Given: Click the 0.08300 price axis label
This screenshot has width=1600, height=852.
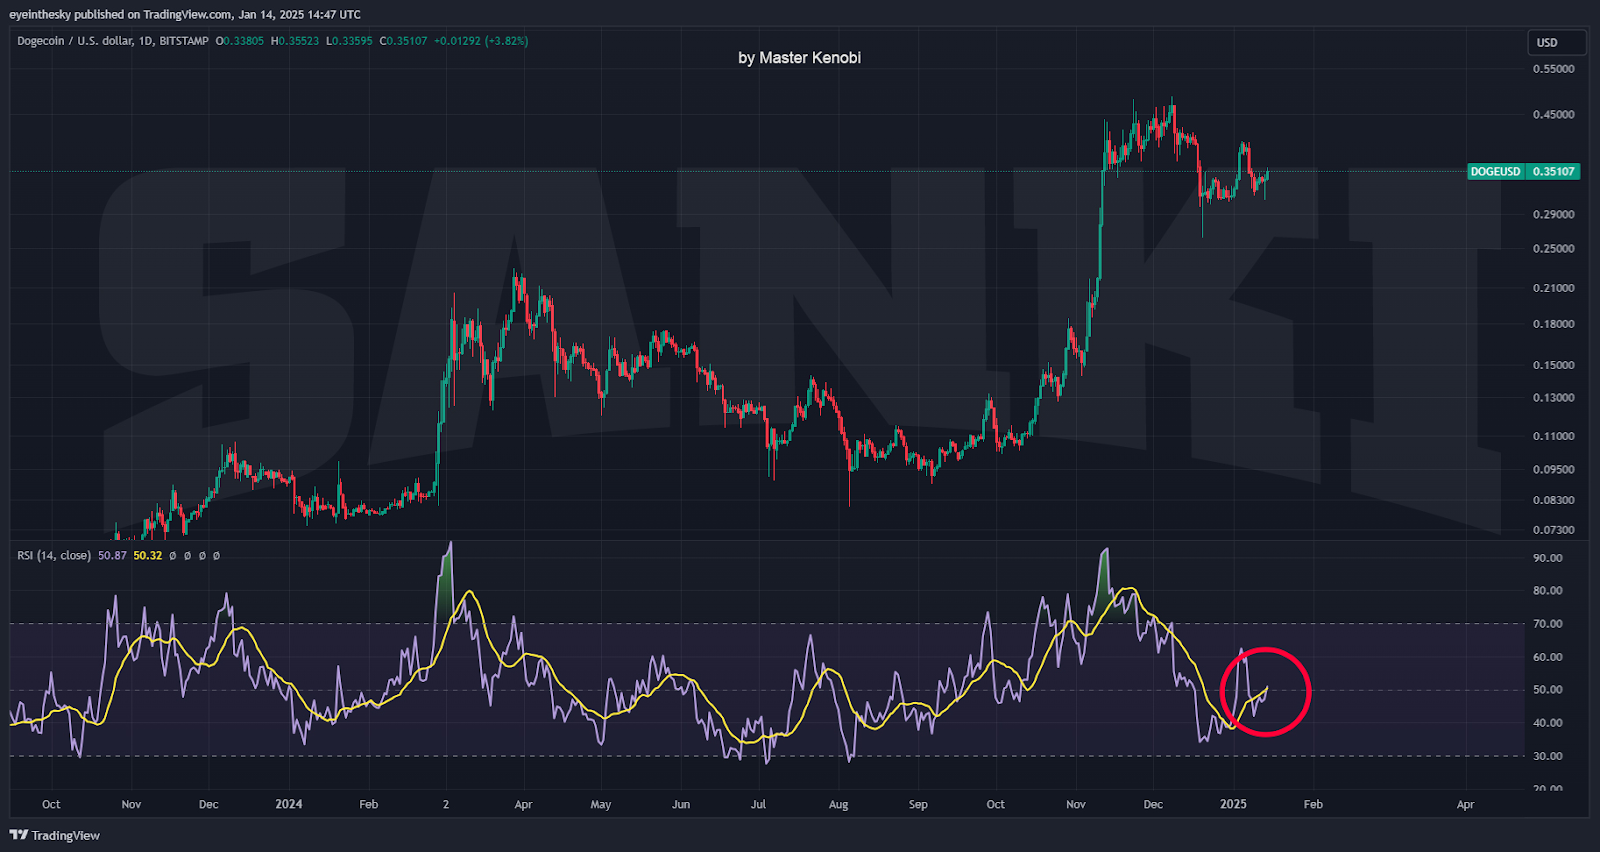Looking at the screenshot, I should (1553, 500).
